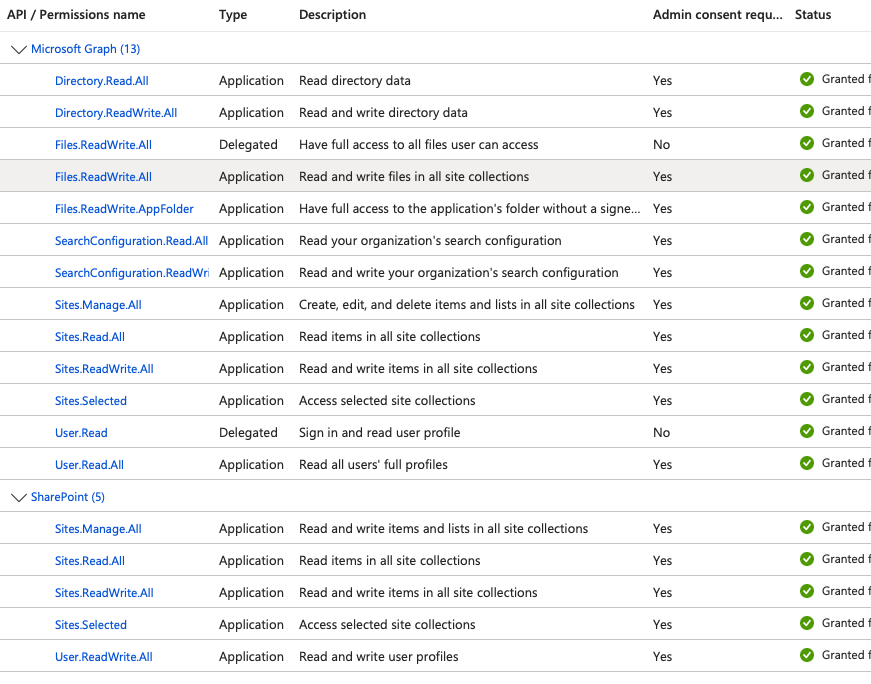
Task: Click green checkmark for Directory.ReadWrite.All row
Action: (x=807, y=112)
